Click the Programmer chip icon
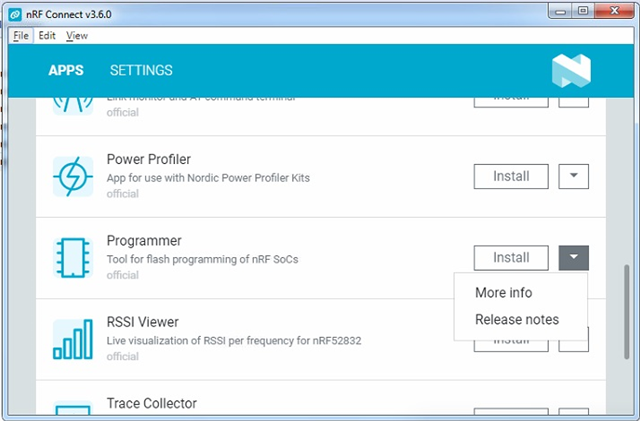 [73, 258]
